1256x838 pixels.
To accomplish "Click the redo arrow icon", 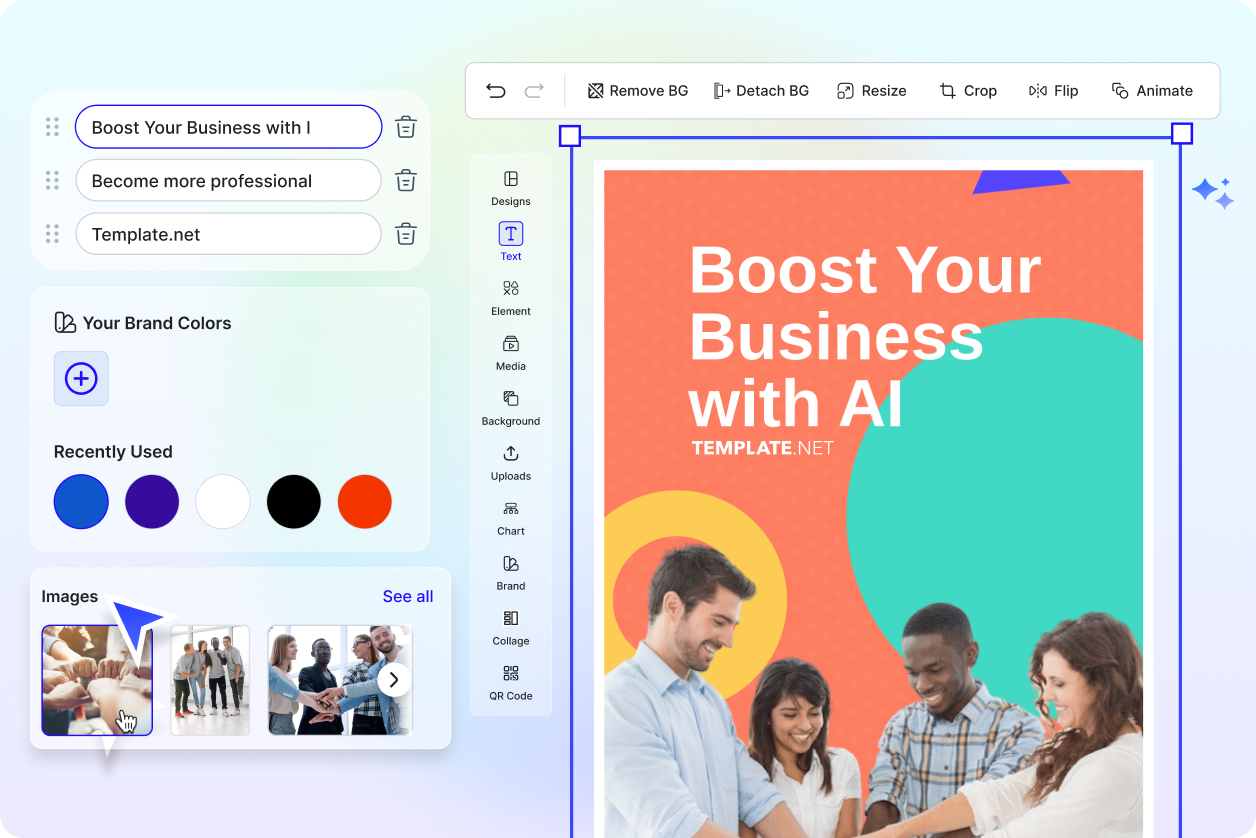I will tap(534, 91).
